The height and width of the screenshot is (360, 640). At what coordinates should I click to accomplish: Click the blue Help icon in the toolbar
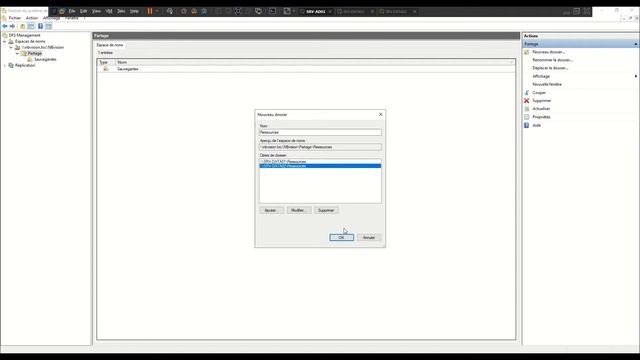point(40,26)
